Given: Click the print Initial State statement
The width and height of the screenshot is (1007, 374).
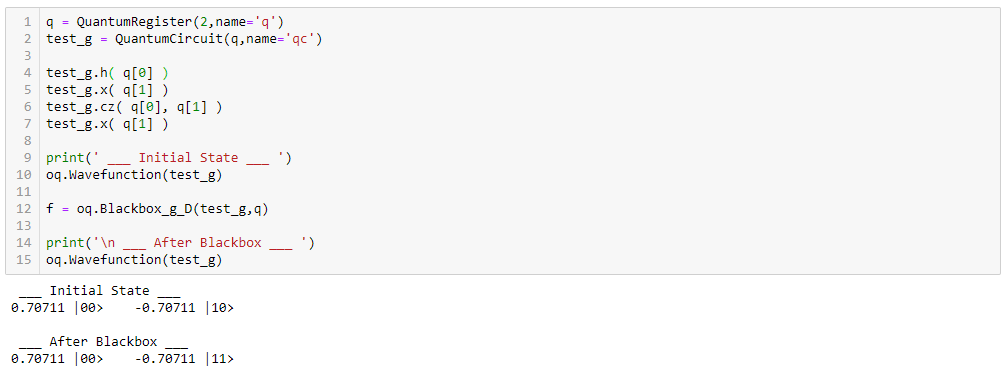Looking at the screenshot, I should click(x=169, y=158).
